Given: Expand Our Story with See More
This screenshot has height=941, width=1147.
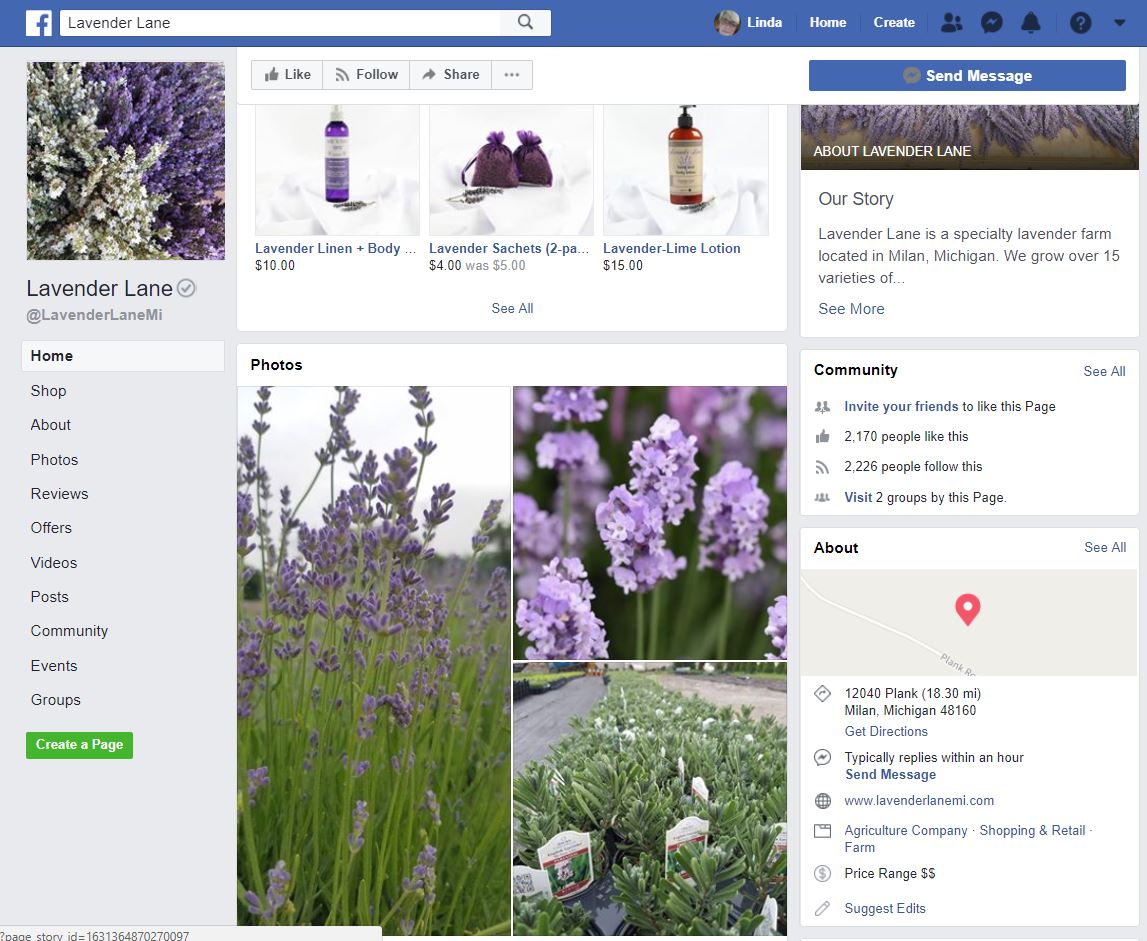Looking at the screenshot, I should click(x=851, y=309).
